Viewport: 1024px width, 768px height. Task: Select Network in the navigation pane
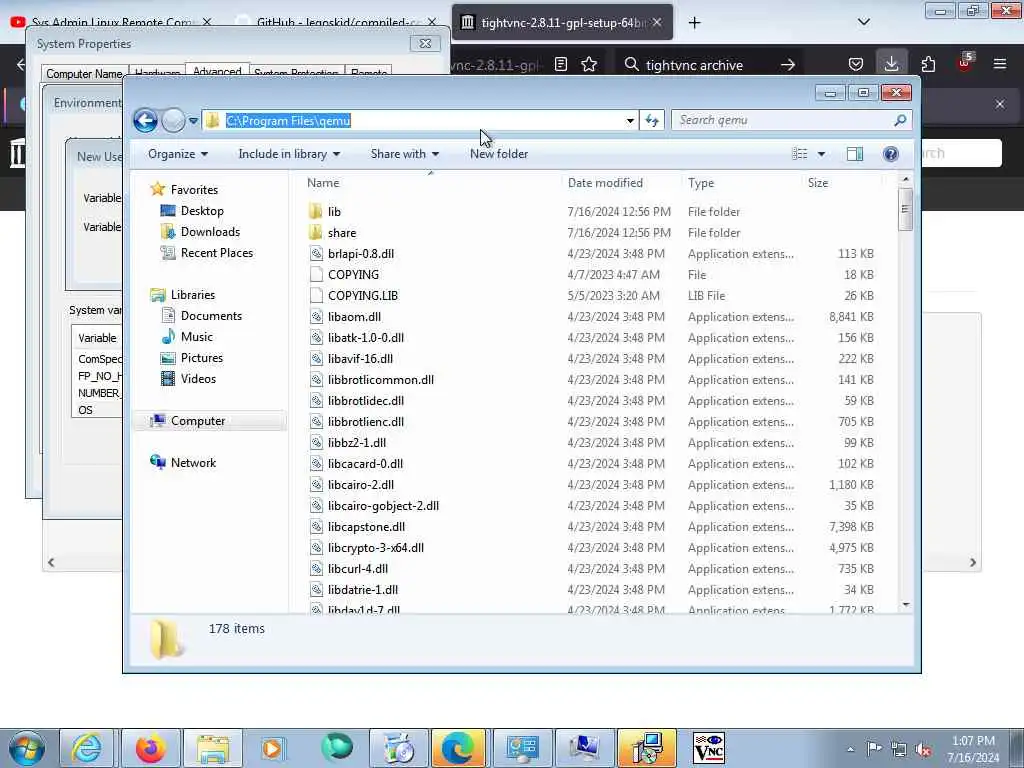(193, 462)
